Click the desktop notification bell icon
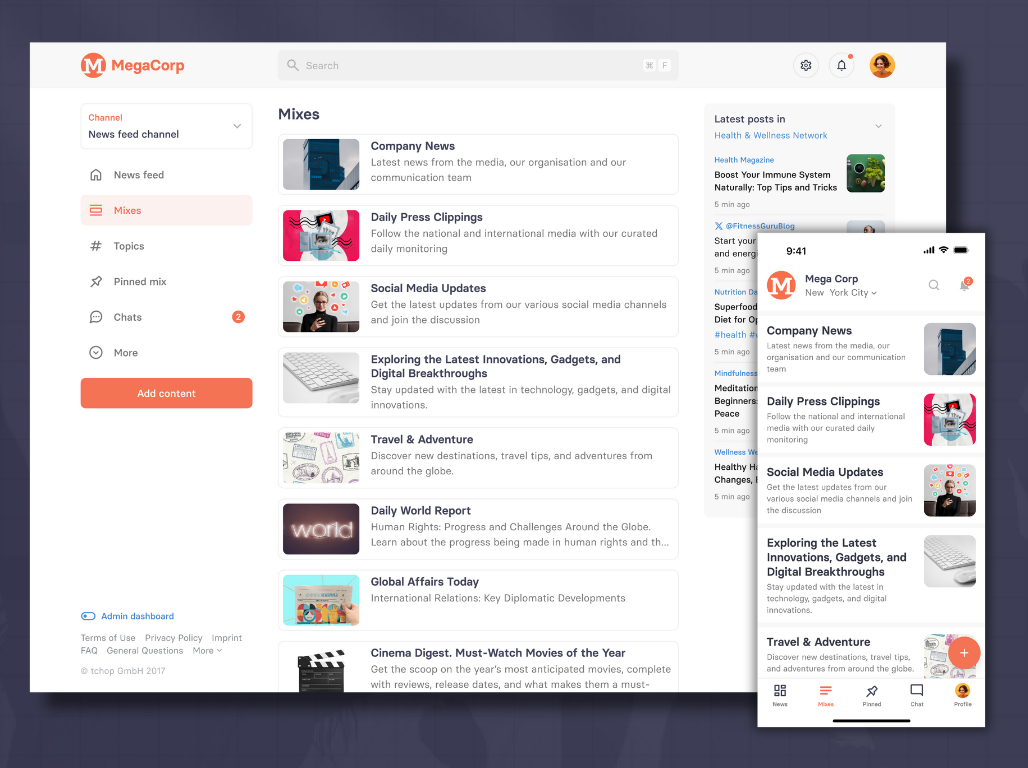Screen dimensions: 1028x768 coord(841,66)
